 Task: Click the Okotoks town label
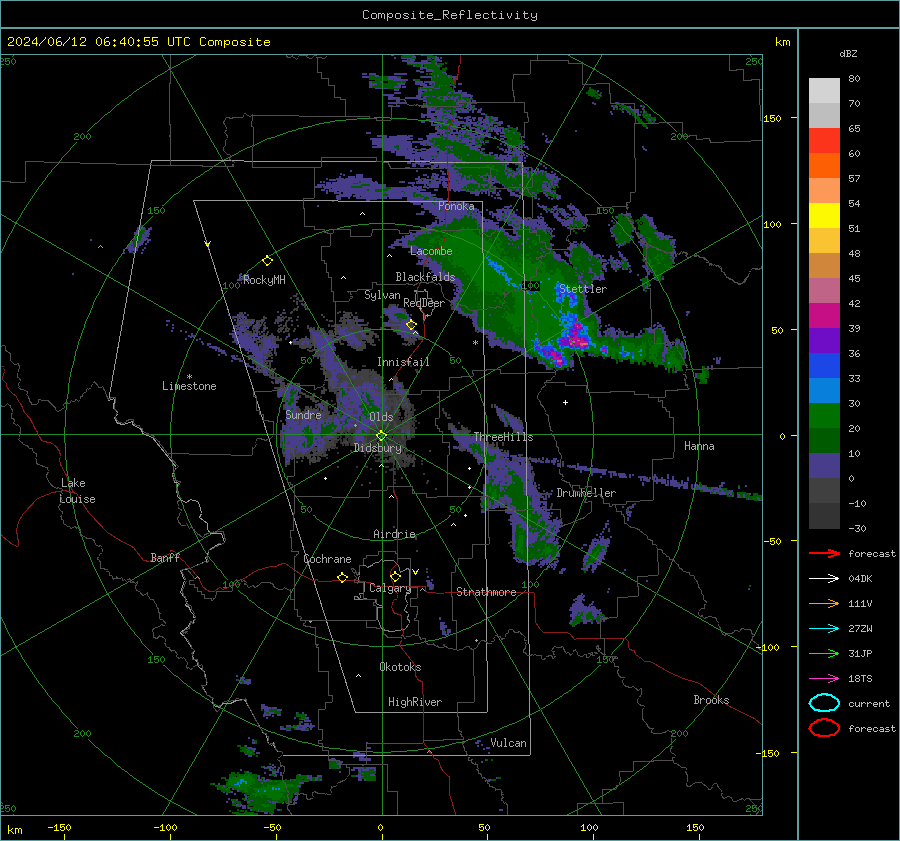(400, 667)
